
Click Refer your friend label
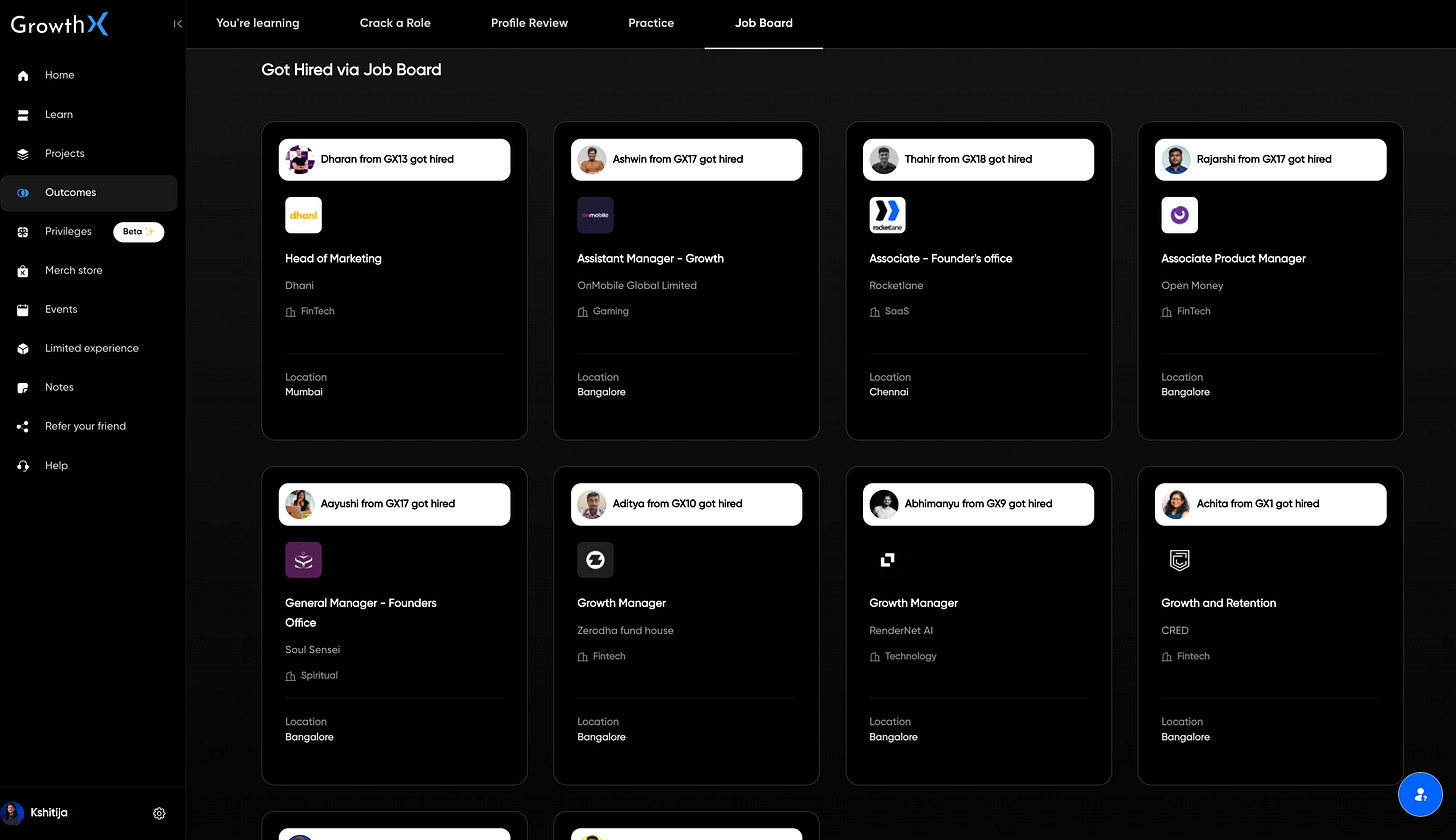(x=86, y=426)
